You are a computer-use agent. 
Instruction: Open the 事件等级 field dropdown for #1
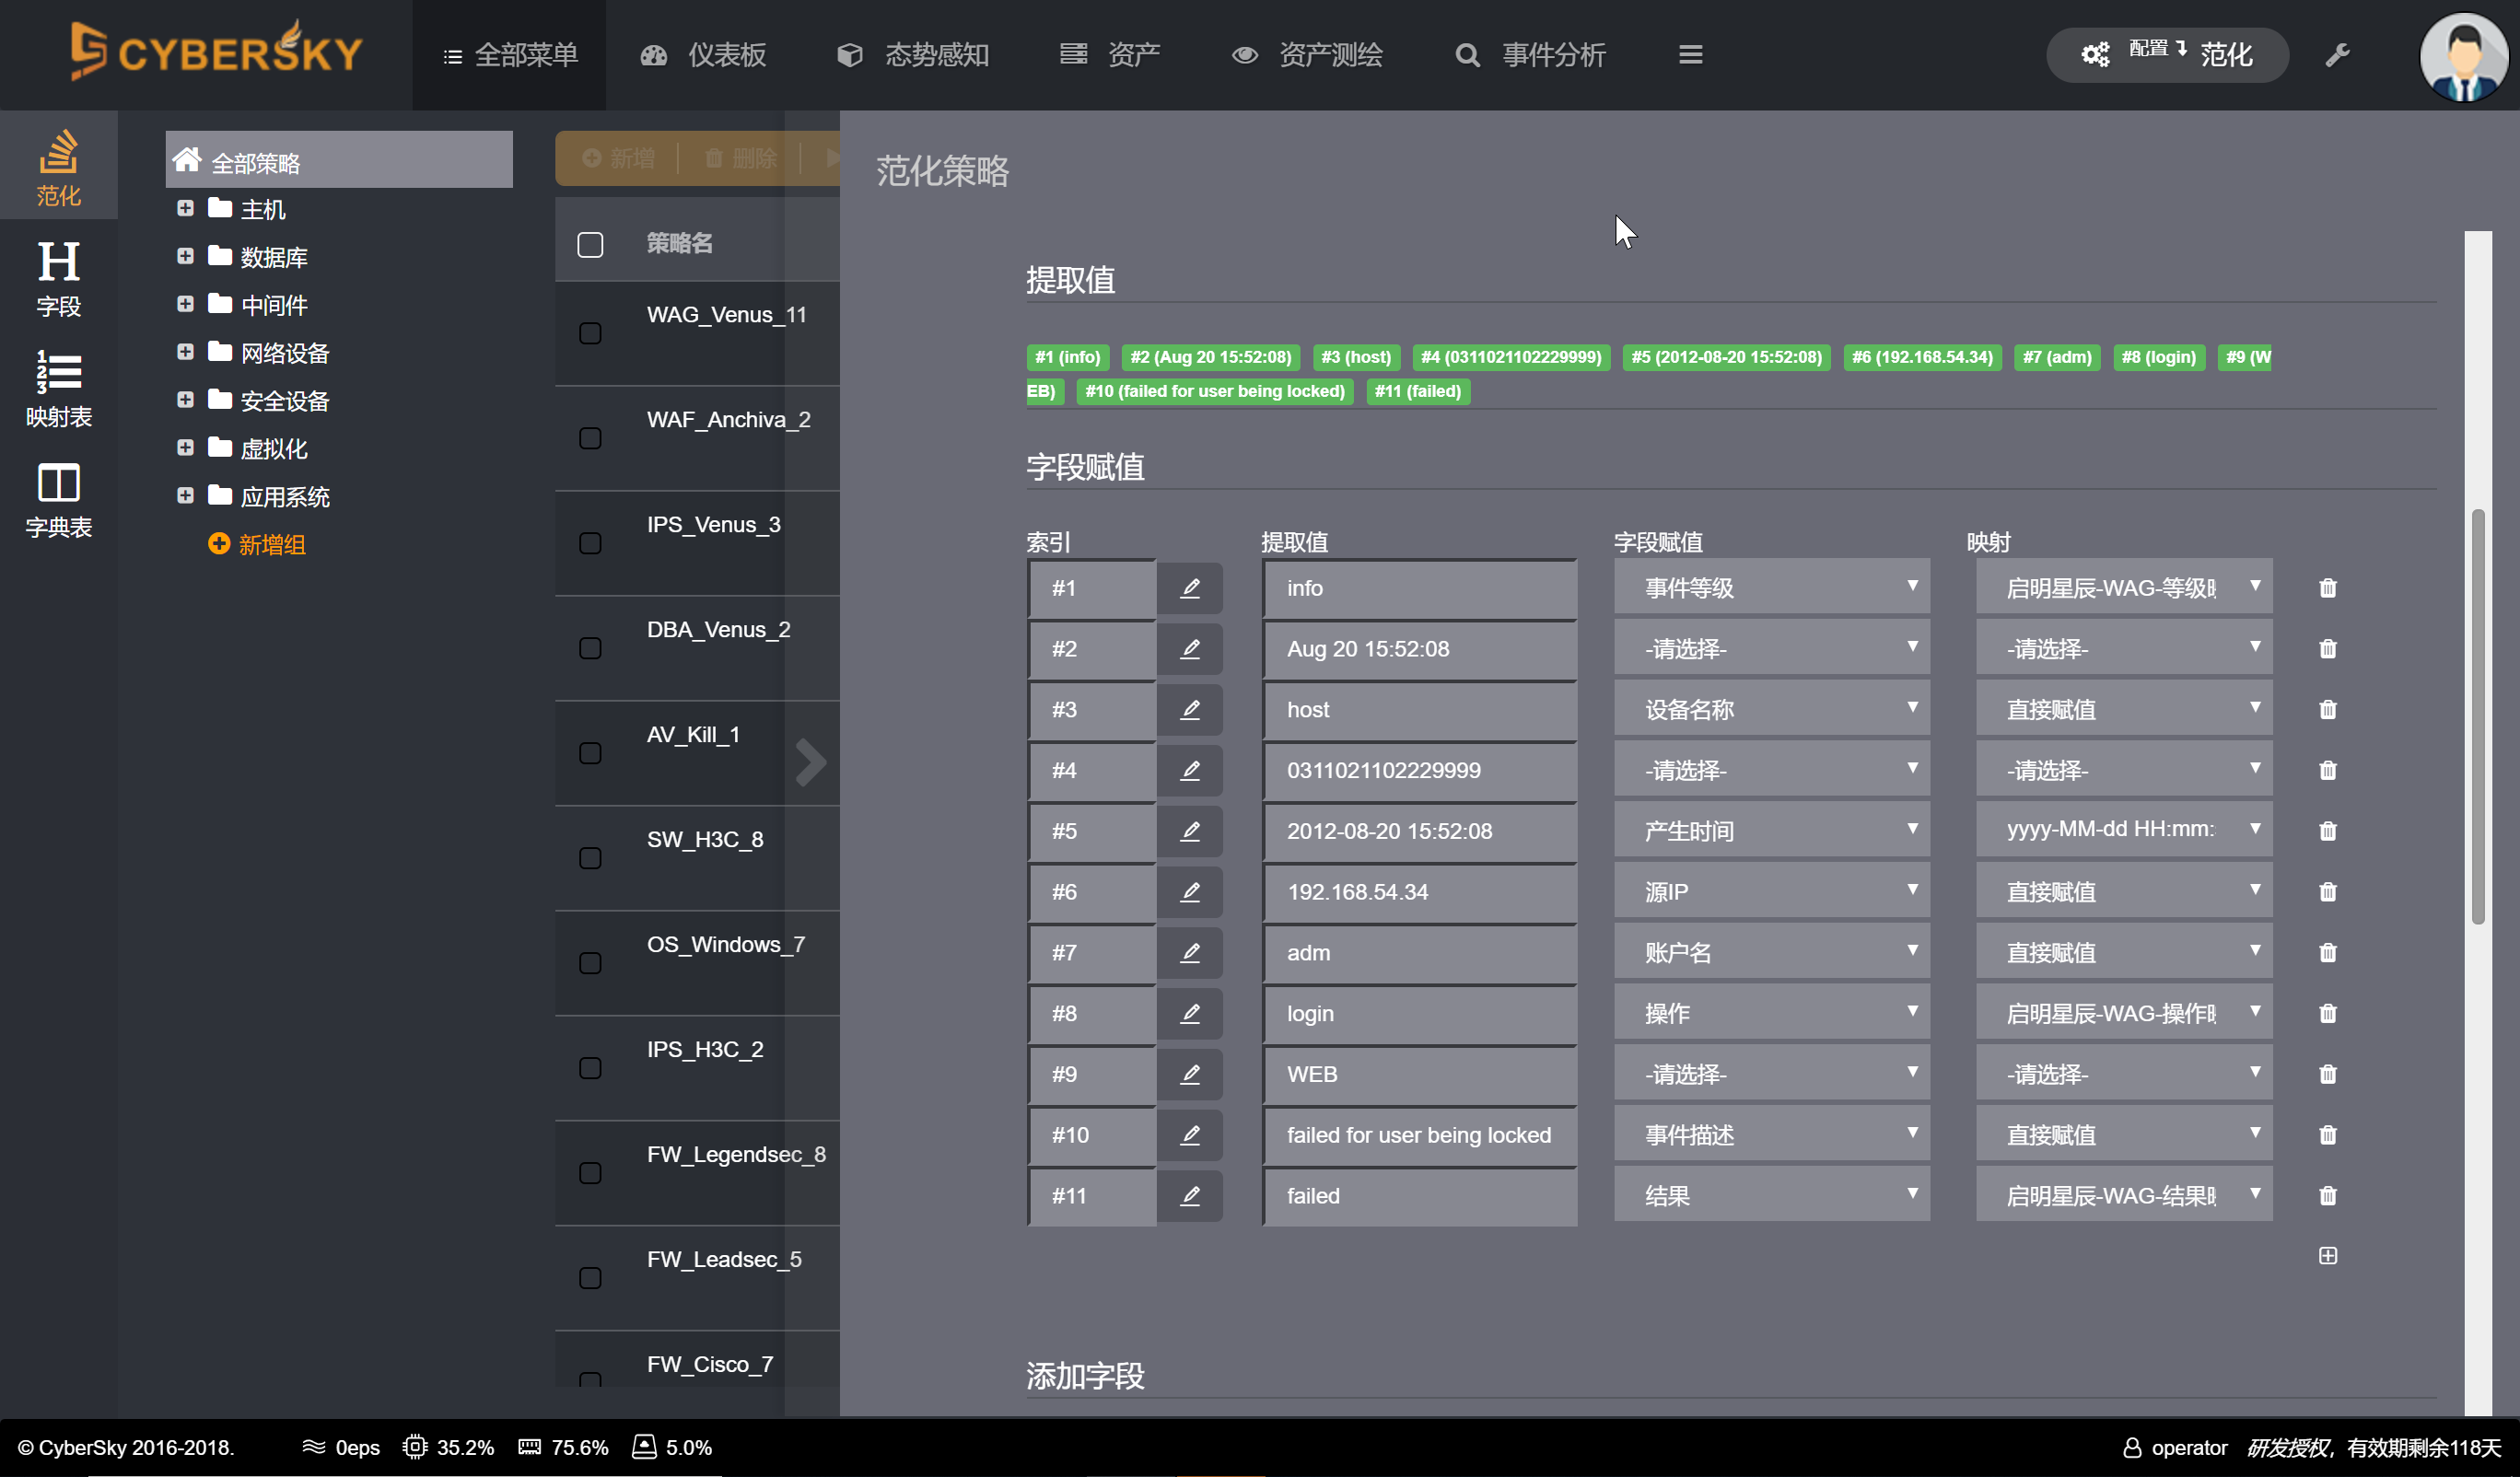click(1770, 587)
